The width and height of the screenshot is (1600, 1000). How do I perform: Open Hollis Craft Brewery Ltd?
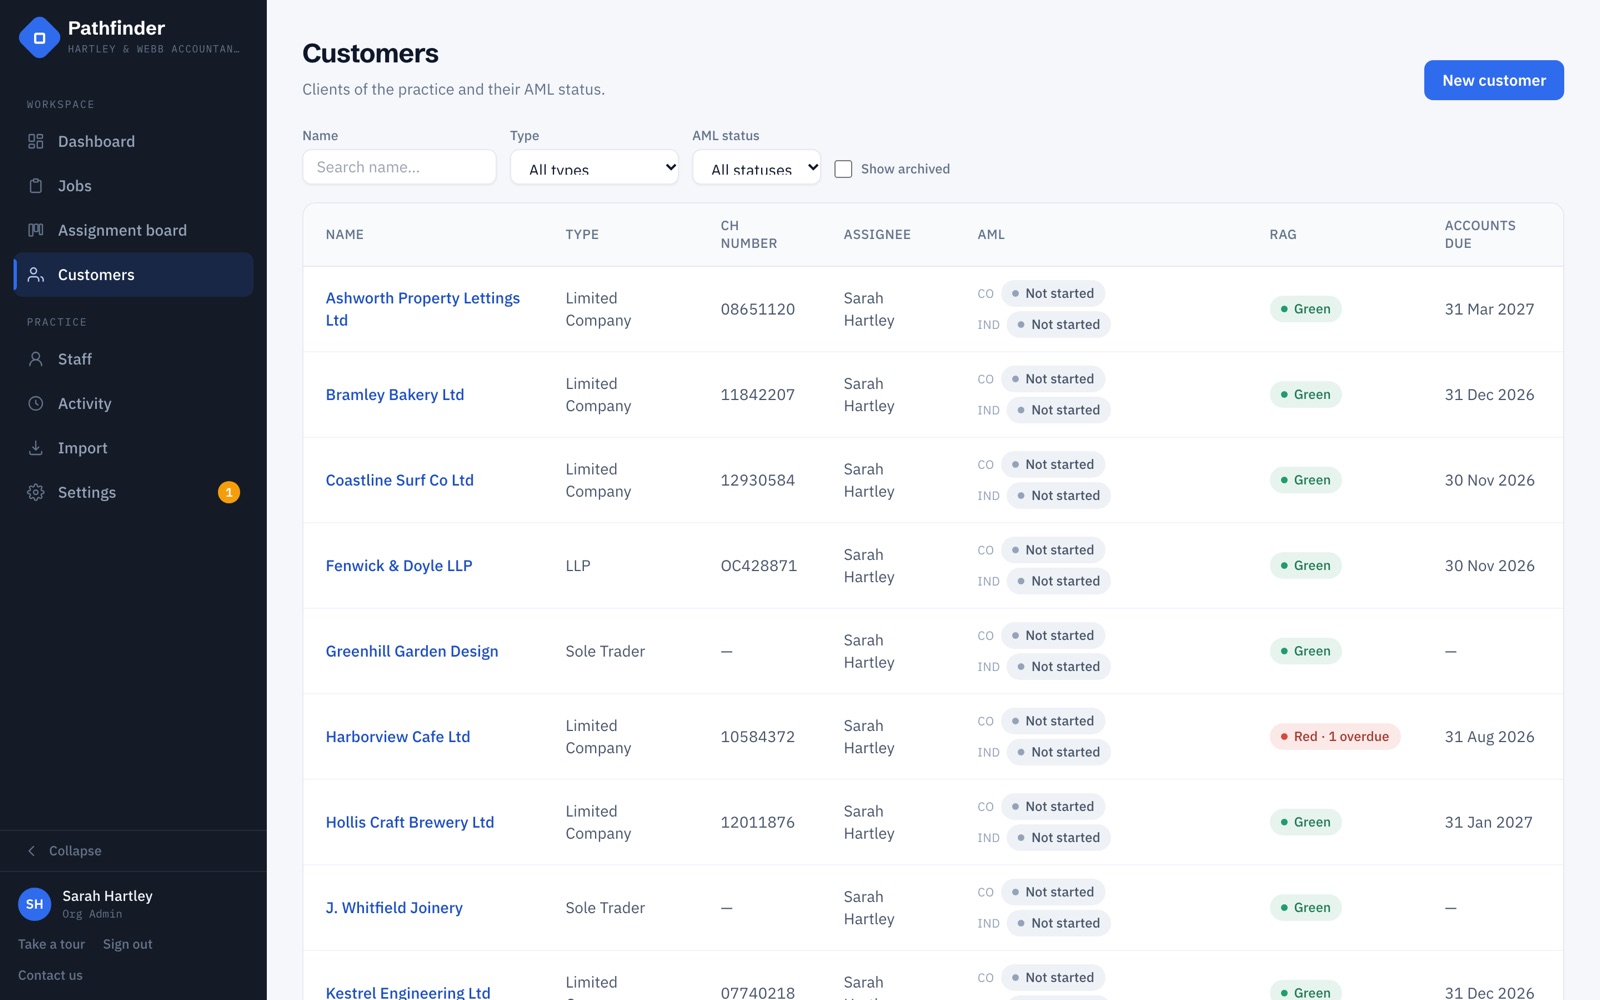click(x=410, y=822)
